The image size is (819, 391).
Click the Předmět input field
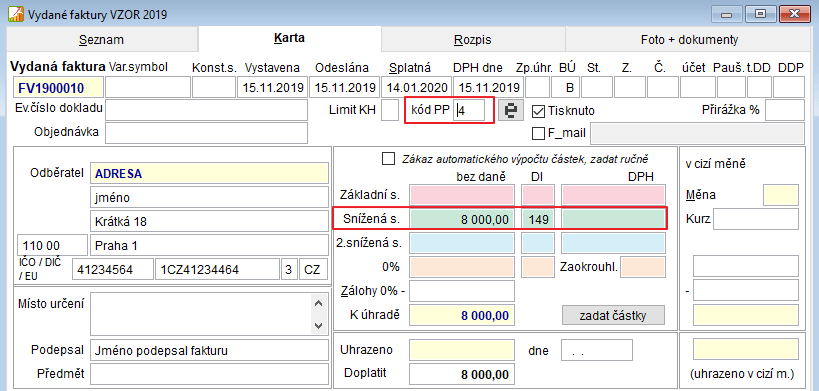coord(209,374)
